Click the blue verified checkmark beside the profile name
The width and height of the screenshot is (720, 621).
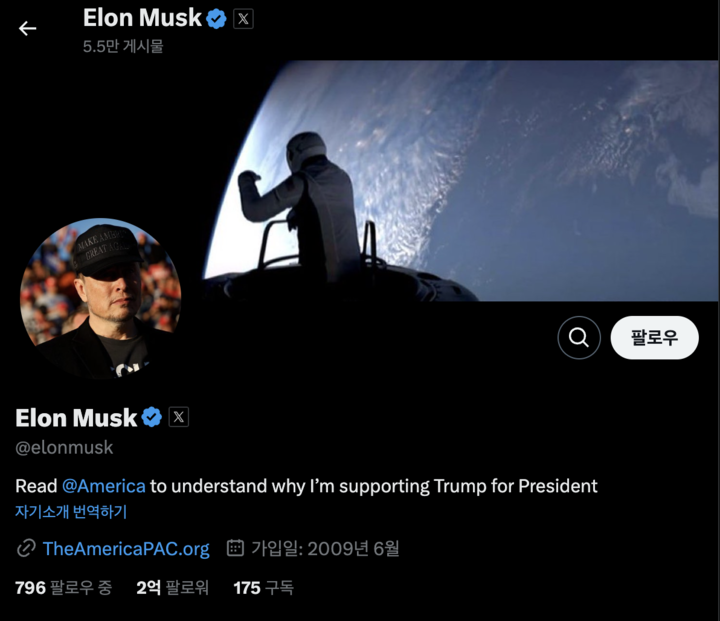pos(152,417)
